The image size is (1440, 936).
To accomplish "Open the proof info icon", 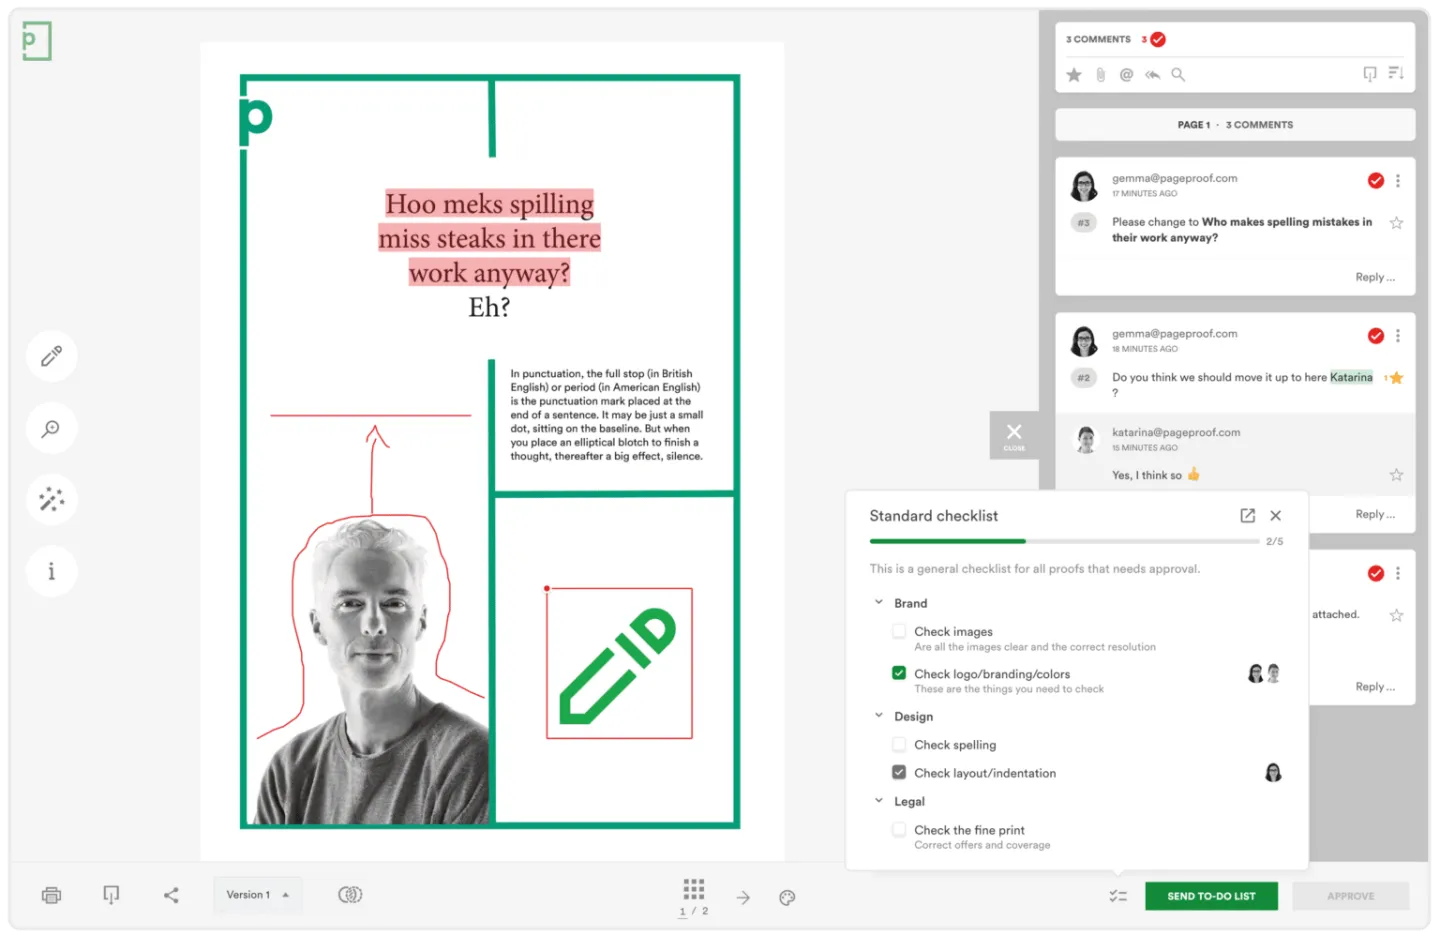I will pos(51,571).
